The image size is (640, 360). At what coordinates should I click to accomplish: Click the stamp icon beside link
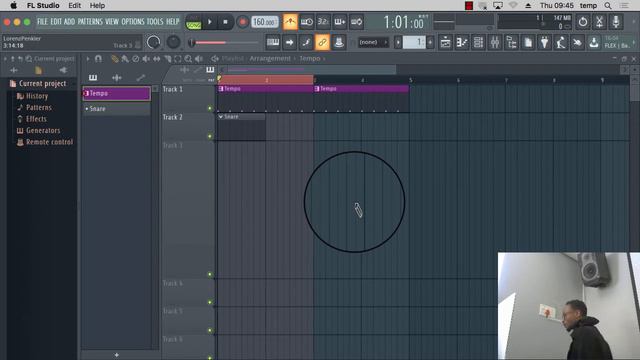coord(339,42)
